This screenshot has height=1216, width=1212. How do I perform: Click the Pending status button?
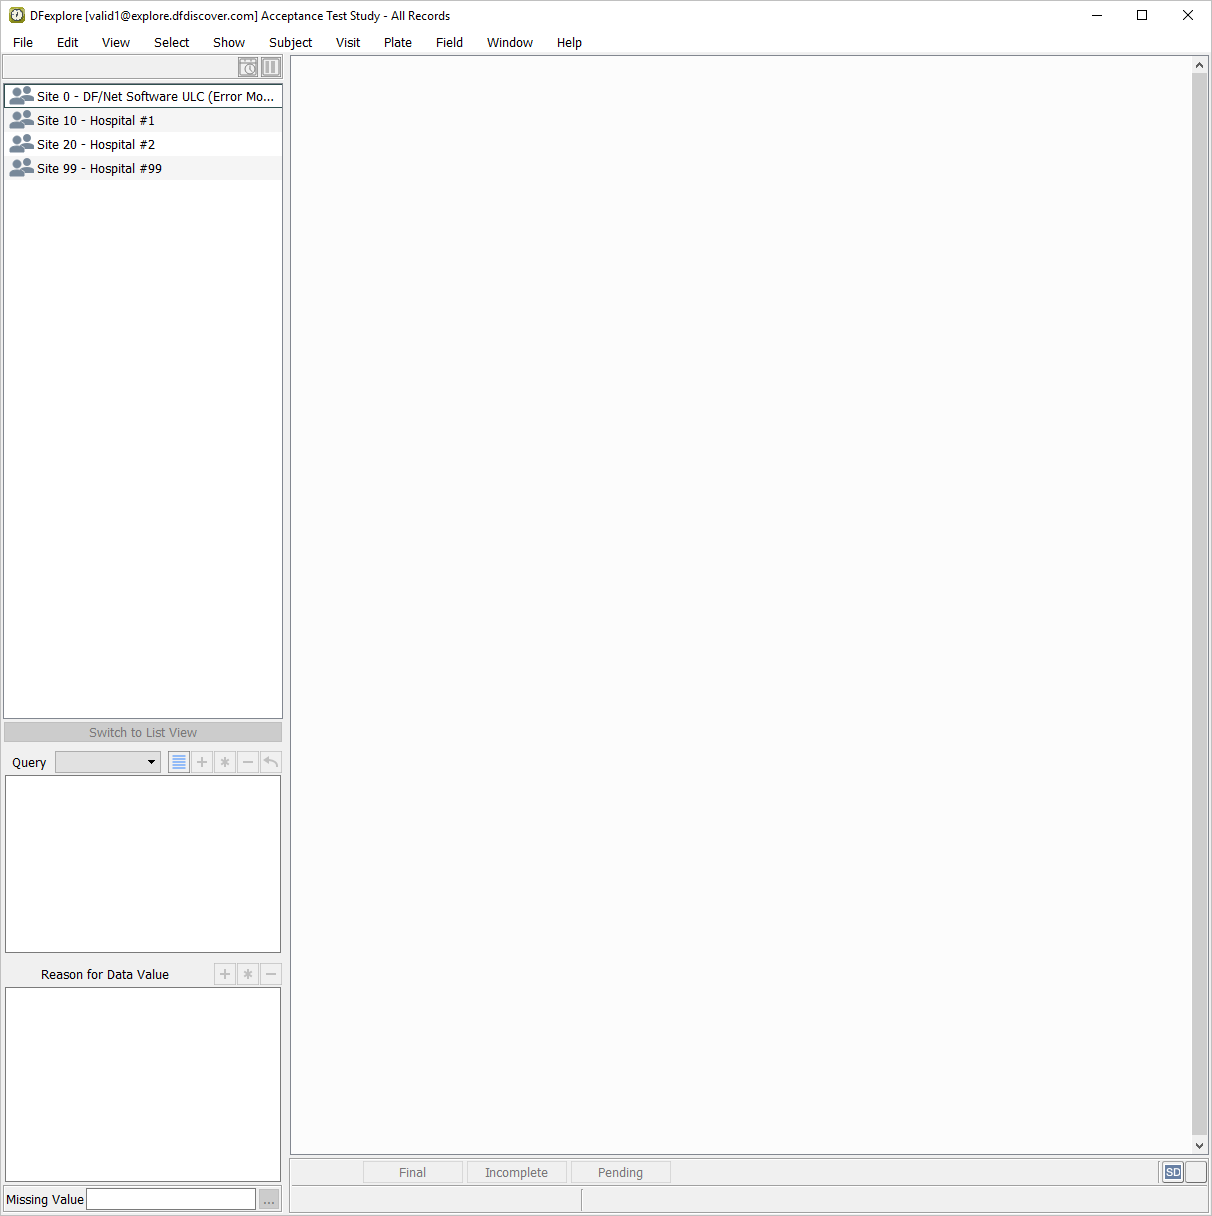(x=620, y=1173)
